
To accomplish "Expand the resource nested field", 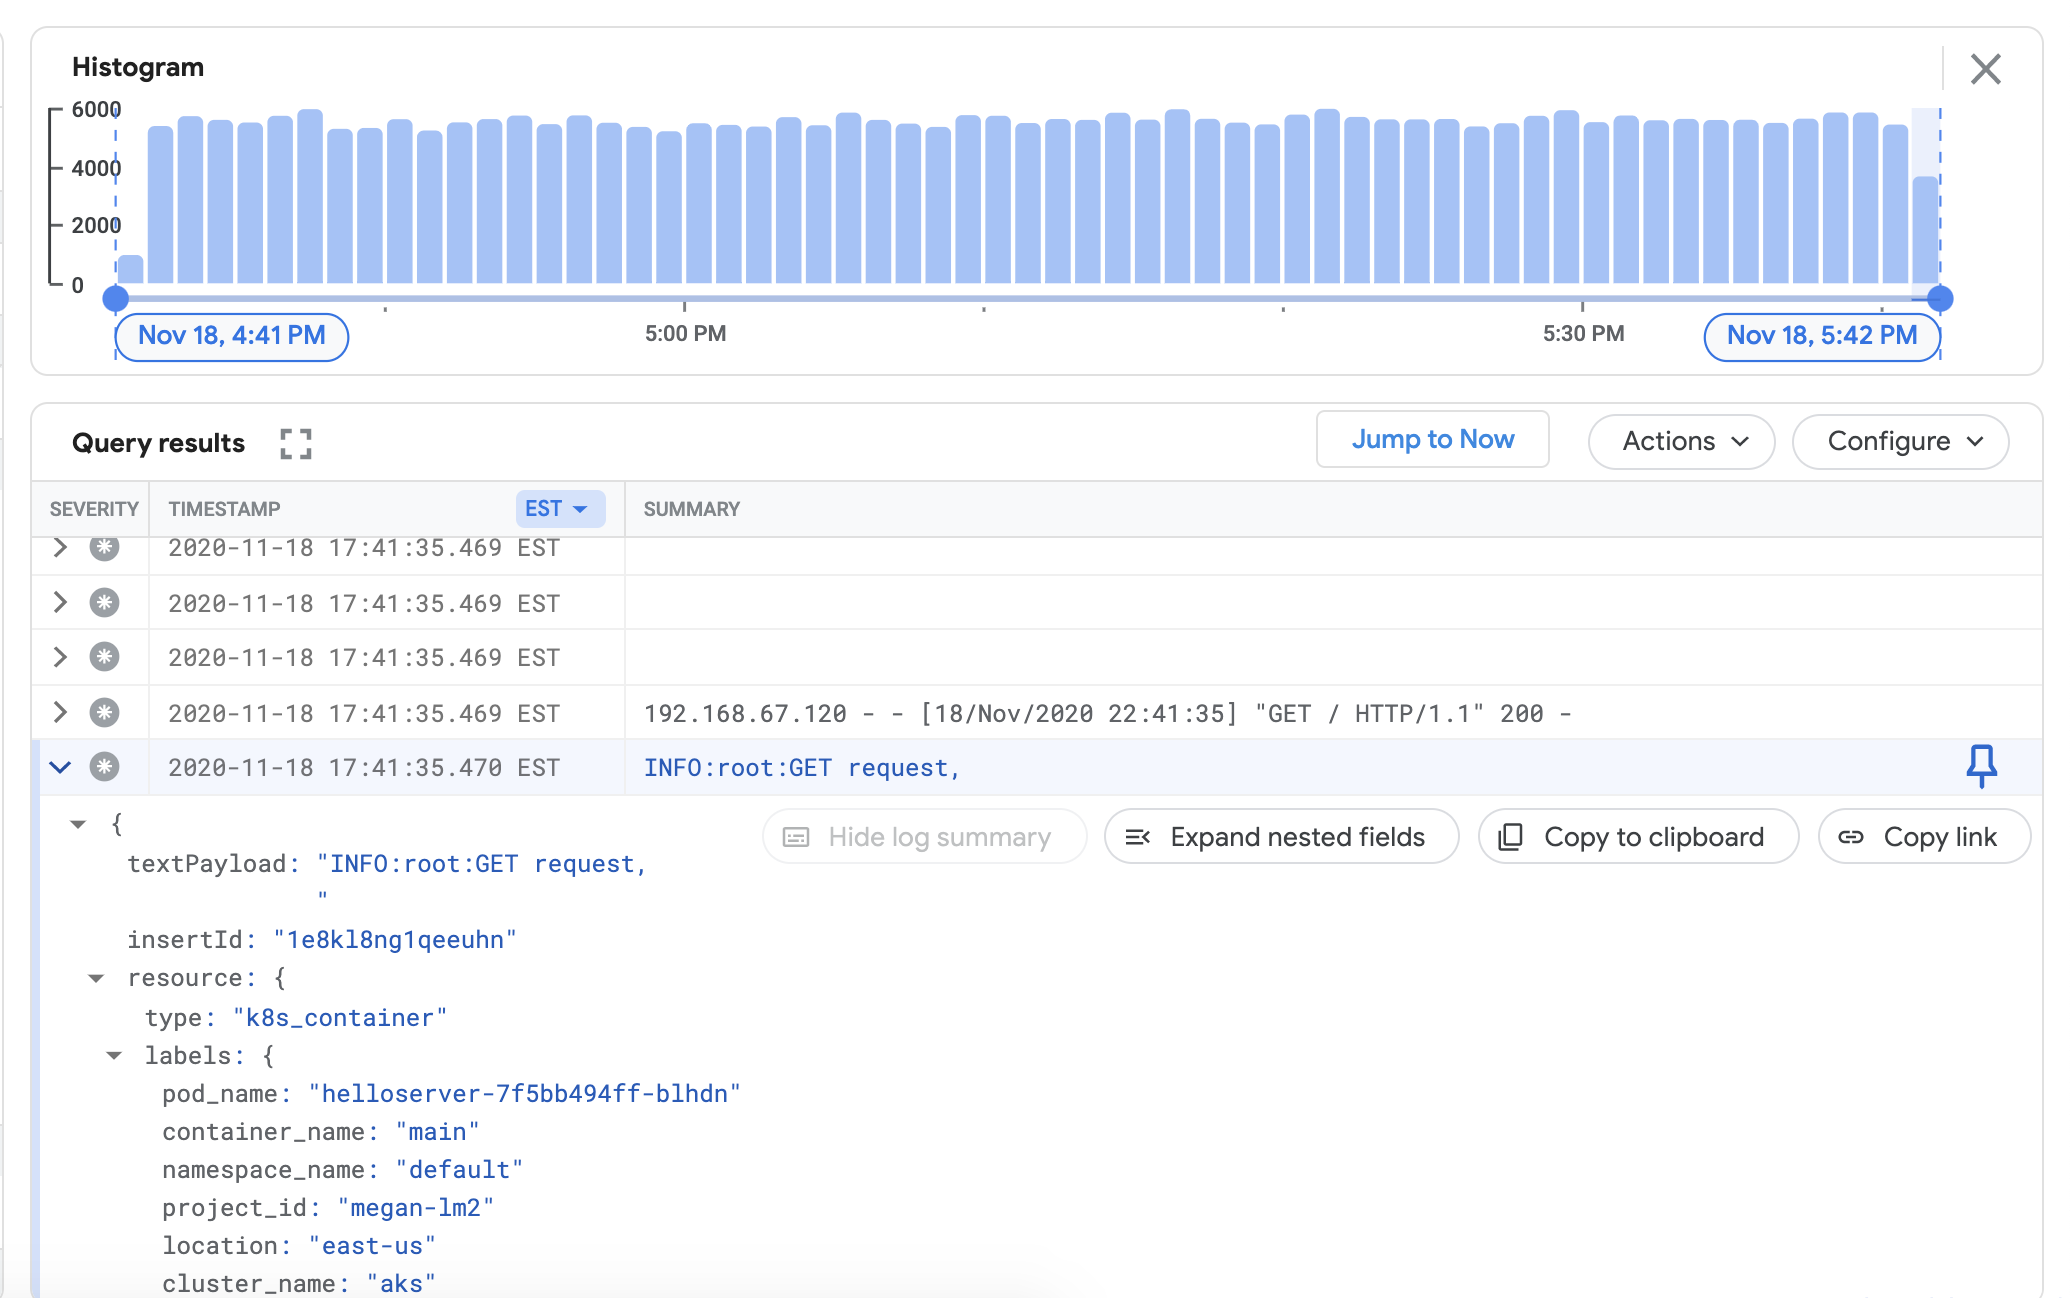I will 96,978.
